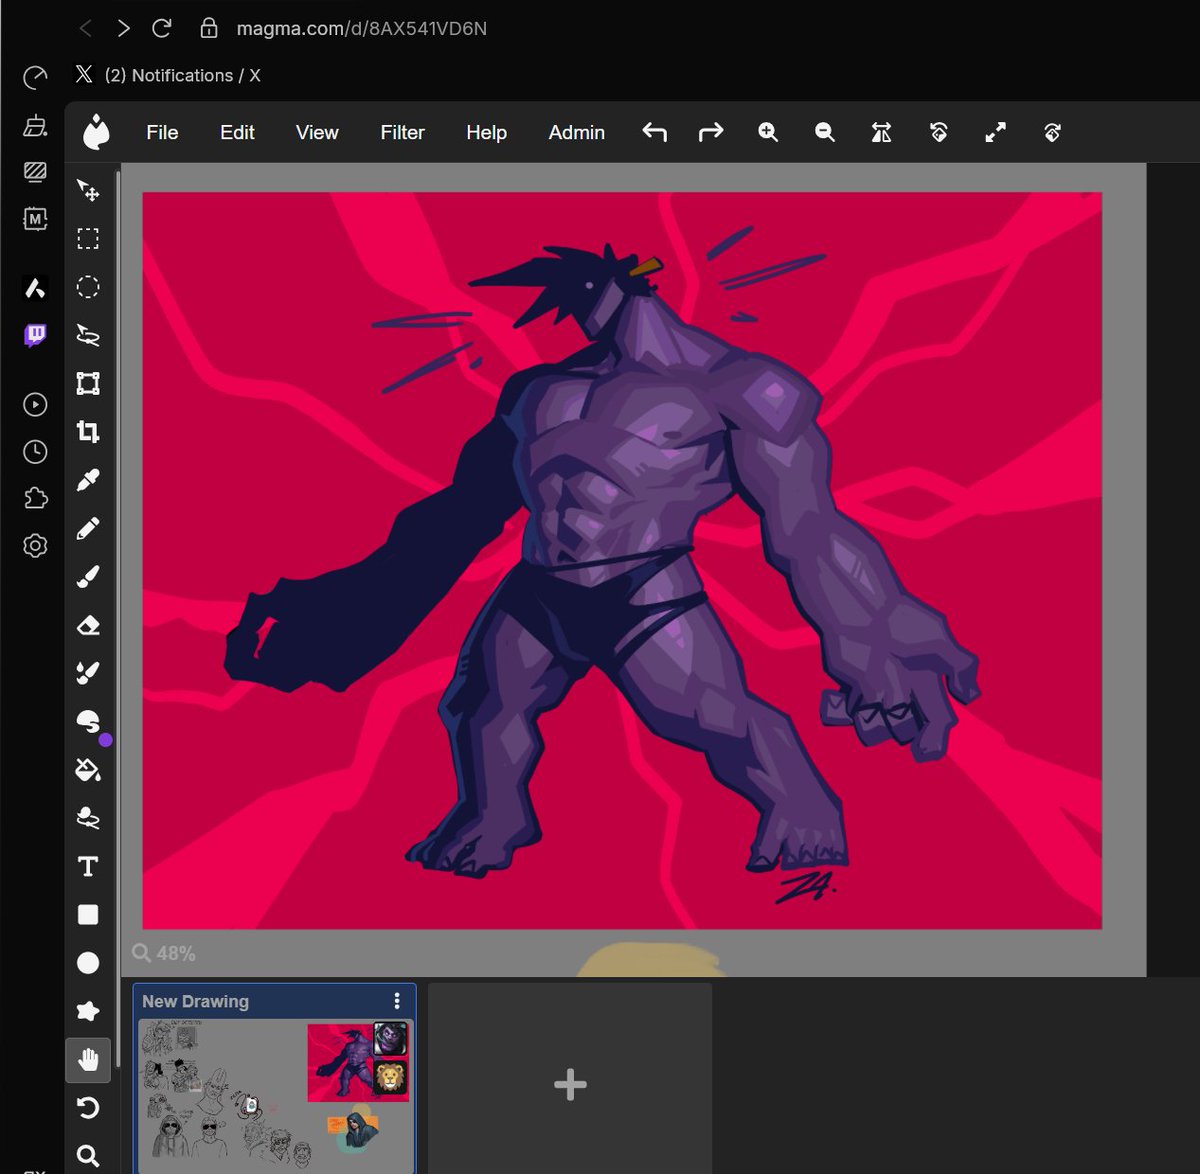Open the File menu
Screen dimensions: 1200x1174
pos(162,132)
